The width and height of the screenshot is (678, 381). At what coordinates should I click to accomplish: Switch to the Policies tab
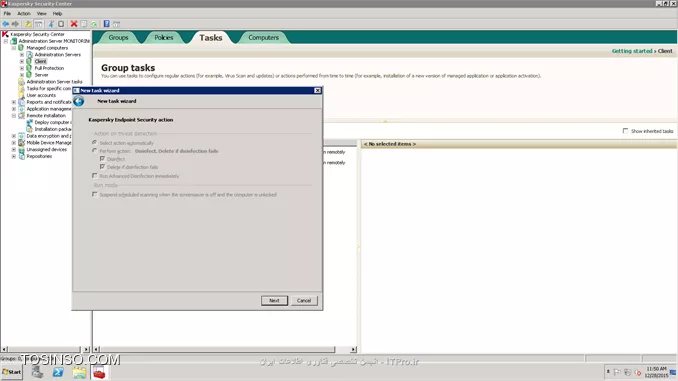pyautogui.click(x=164, y=38)
